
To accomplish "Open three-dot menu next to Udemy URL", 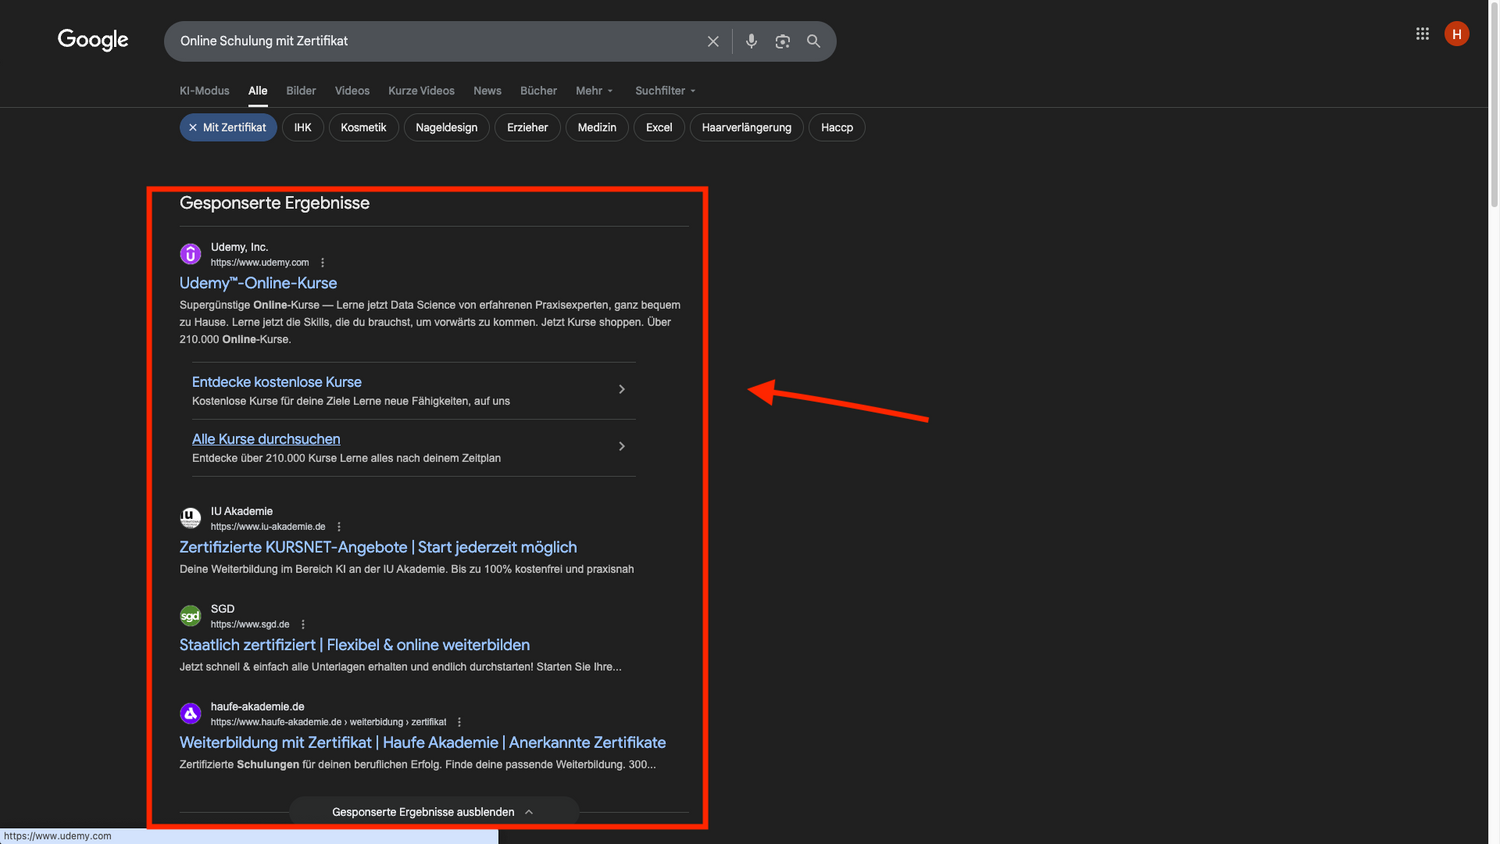I will pyautogui.click(x=322, y=263).
